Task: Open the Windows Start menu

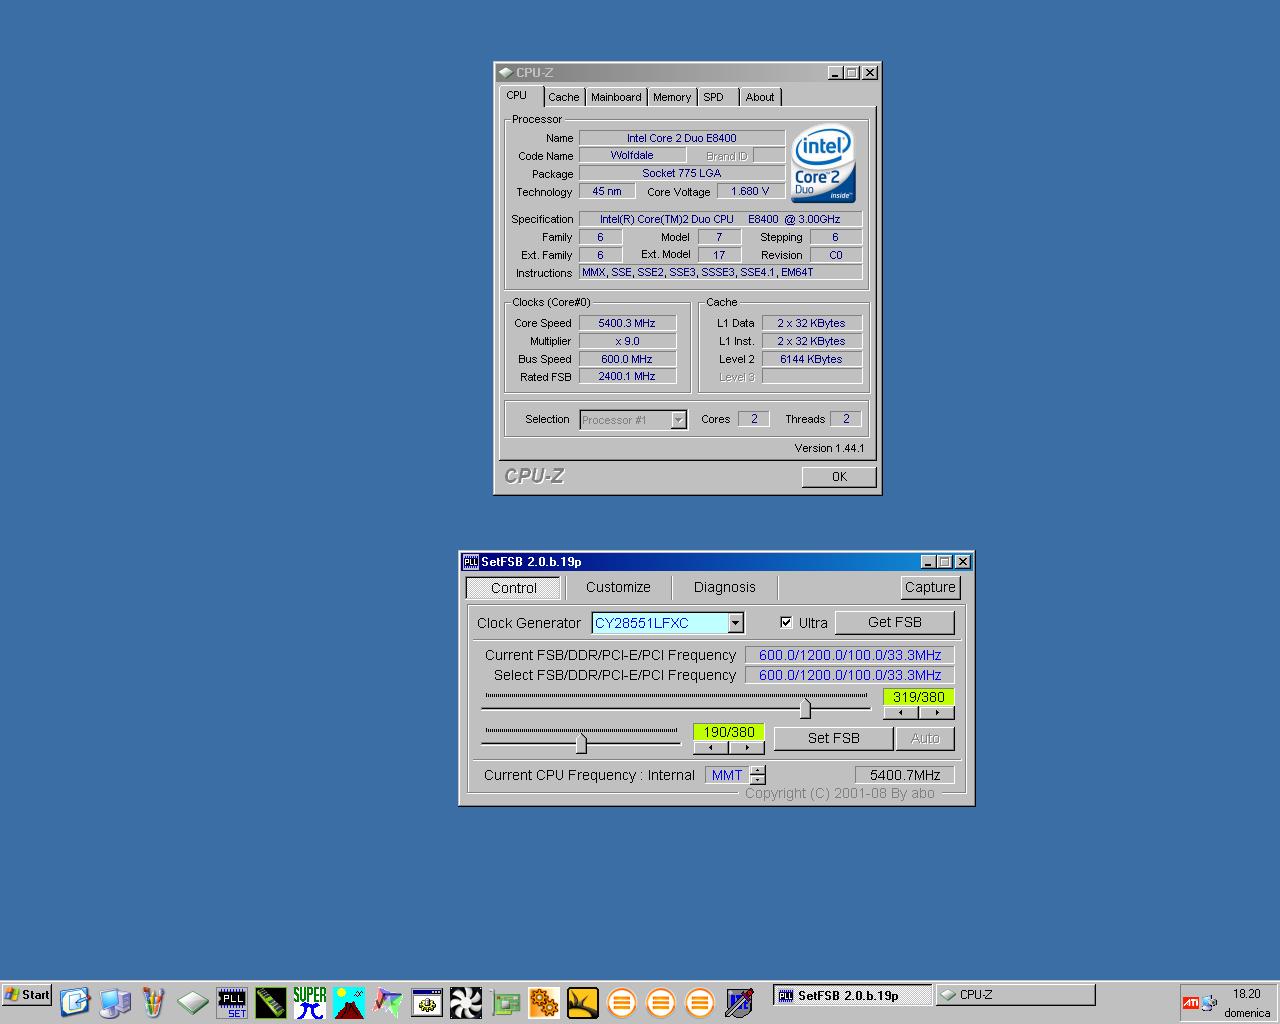Action: coord(27,995)
